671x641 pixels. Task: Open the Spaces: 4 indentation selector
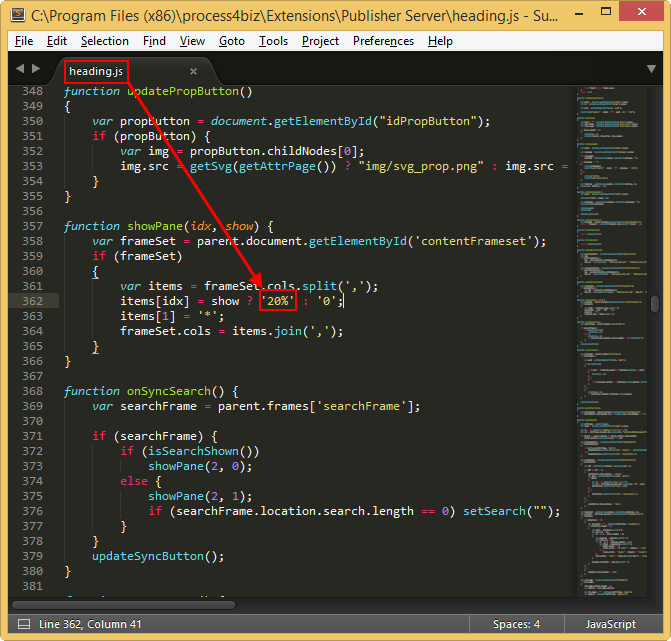516,624
